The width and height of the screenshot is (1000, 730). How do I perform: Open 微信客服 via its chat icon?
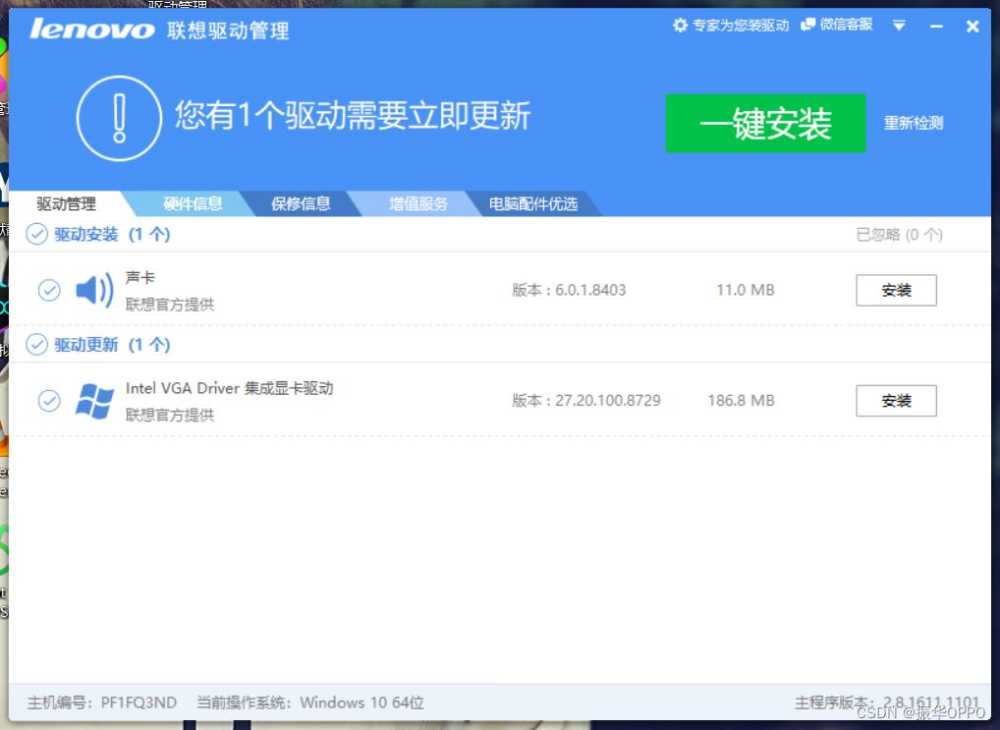tap(806, 25)
